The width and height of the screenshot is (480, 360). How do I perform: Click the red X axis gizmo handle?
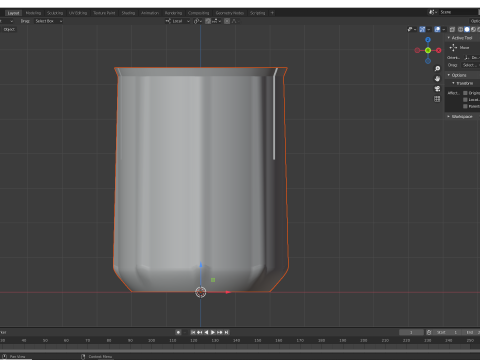click(x=439, y=50)
